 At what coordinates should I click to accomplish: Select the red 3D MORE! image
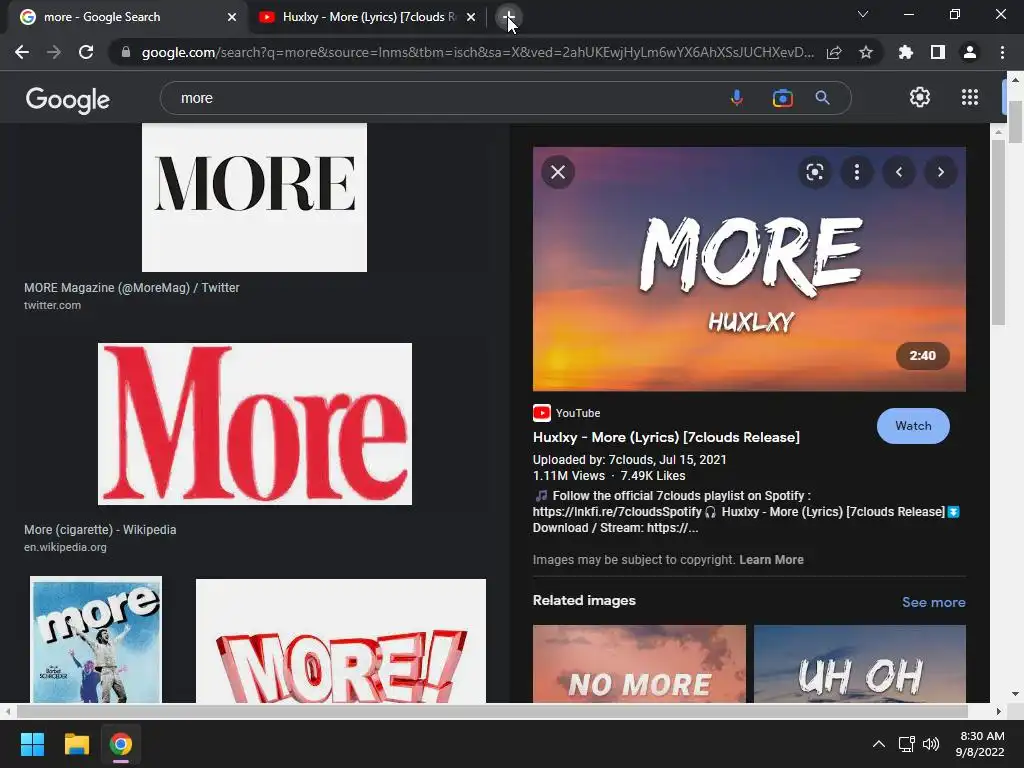341,641
